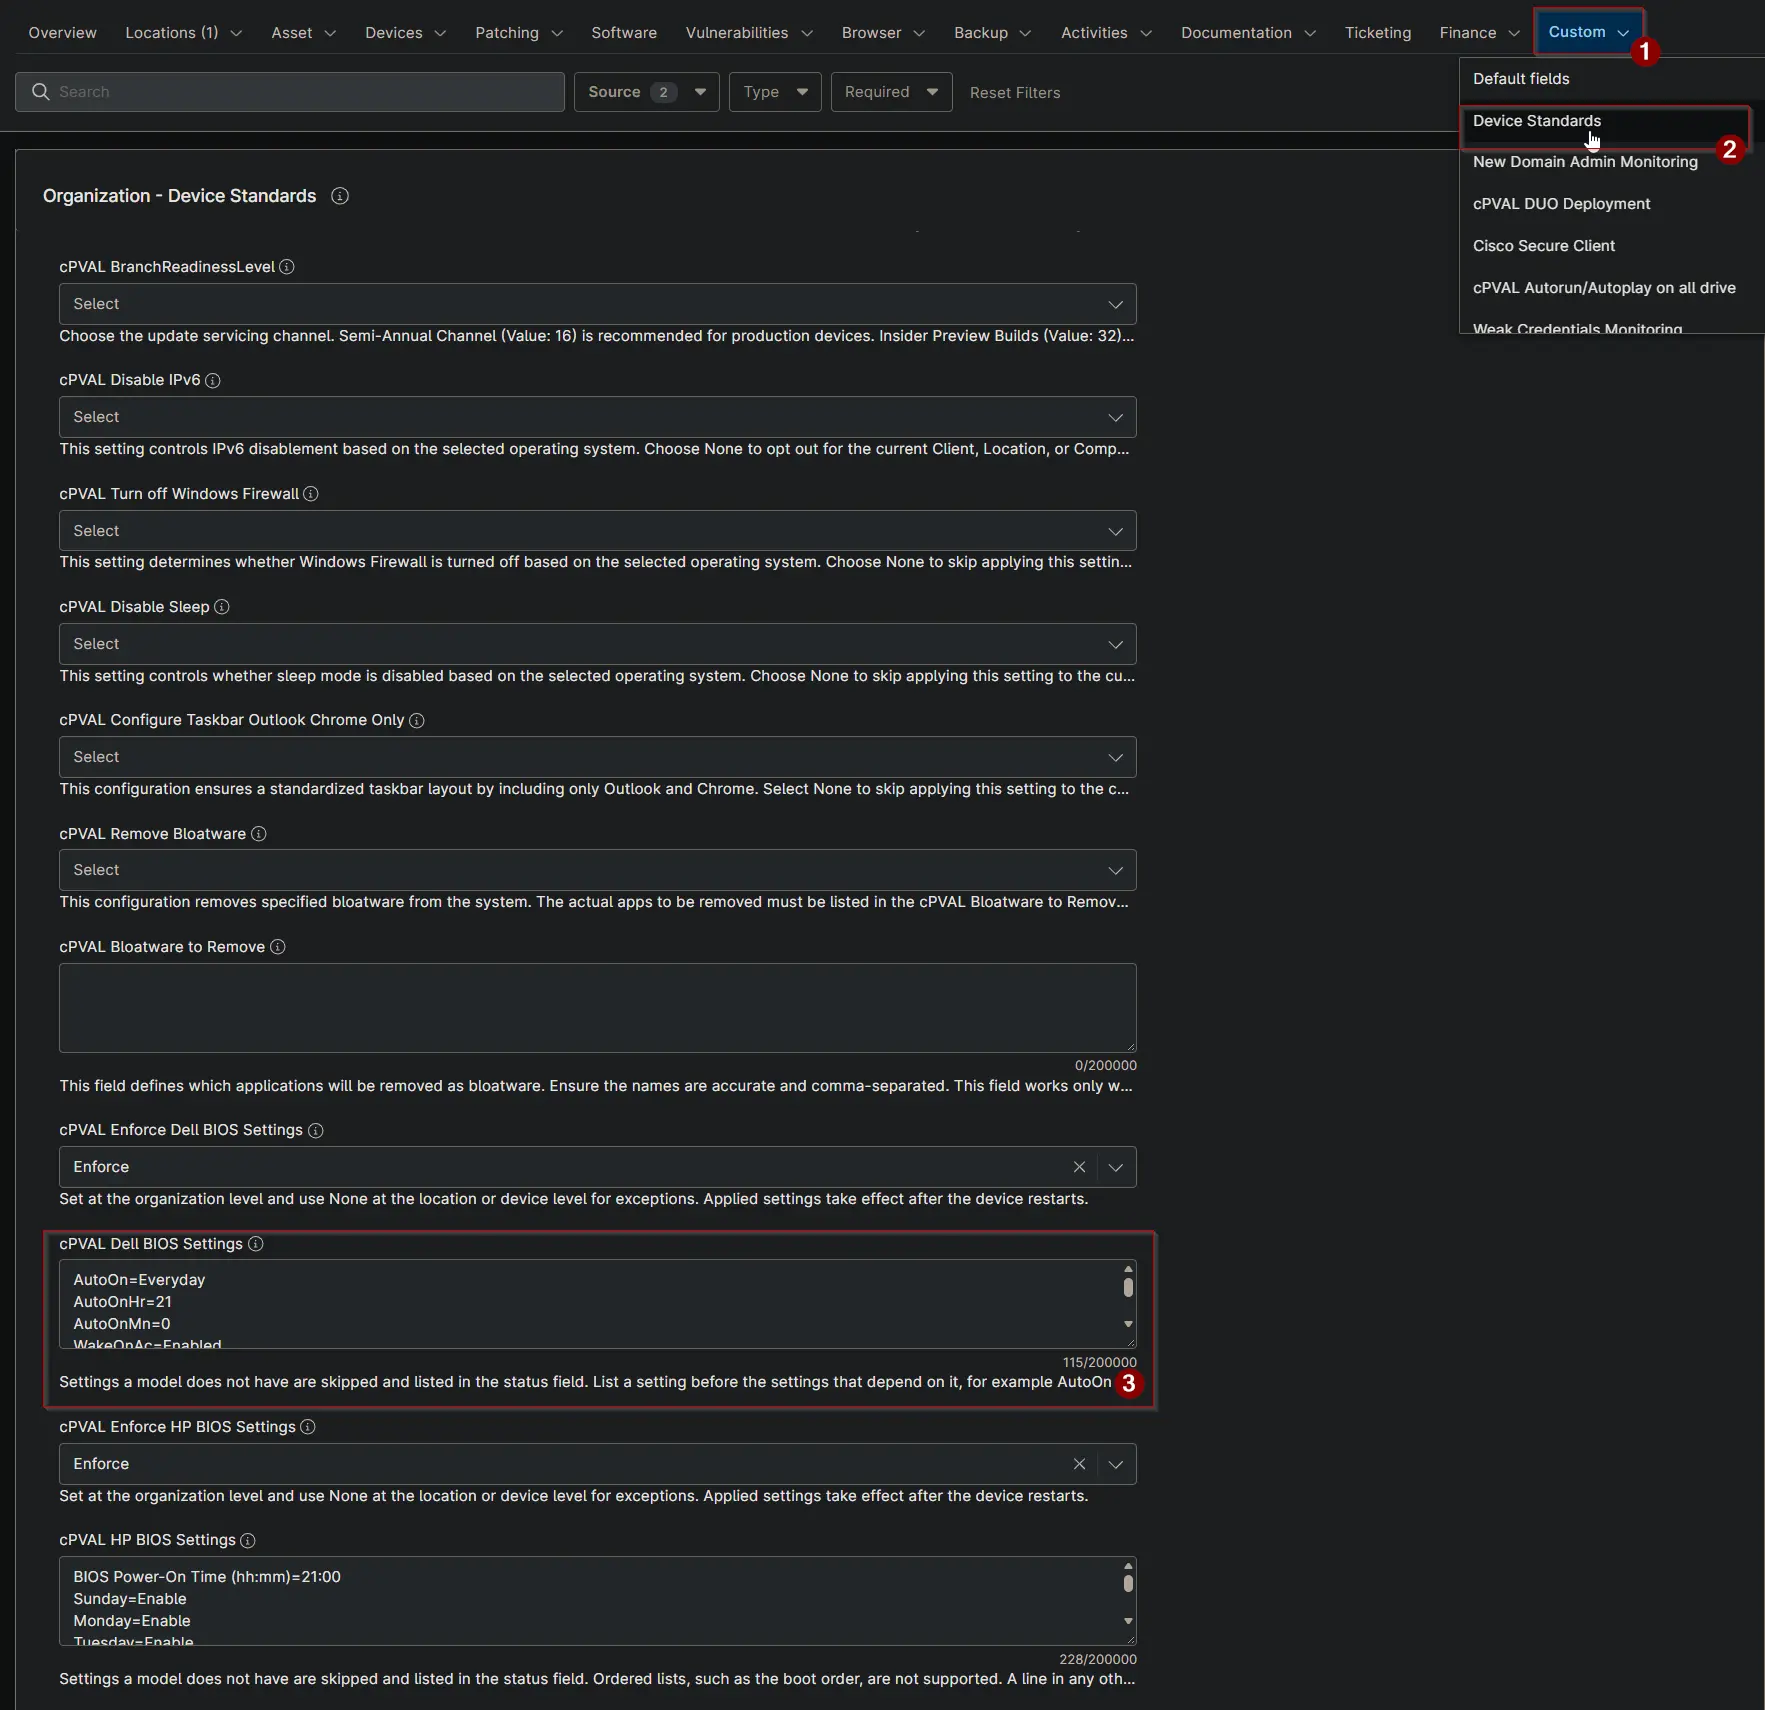The image size is (1765, 1710).
Task: Click info icon for Enforce HP BIOS Settings
Action: click(x=308, y=1427)
